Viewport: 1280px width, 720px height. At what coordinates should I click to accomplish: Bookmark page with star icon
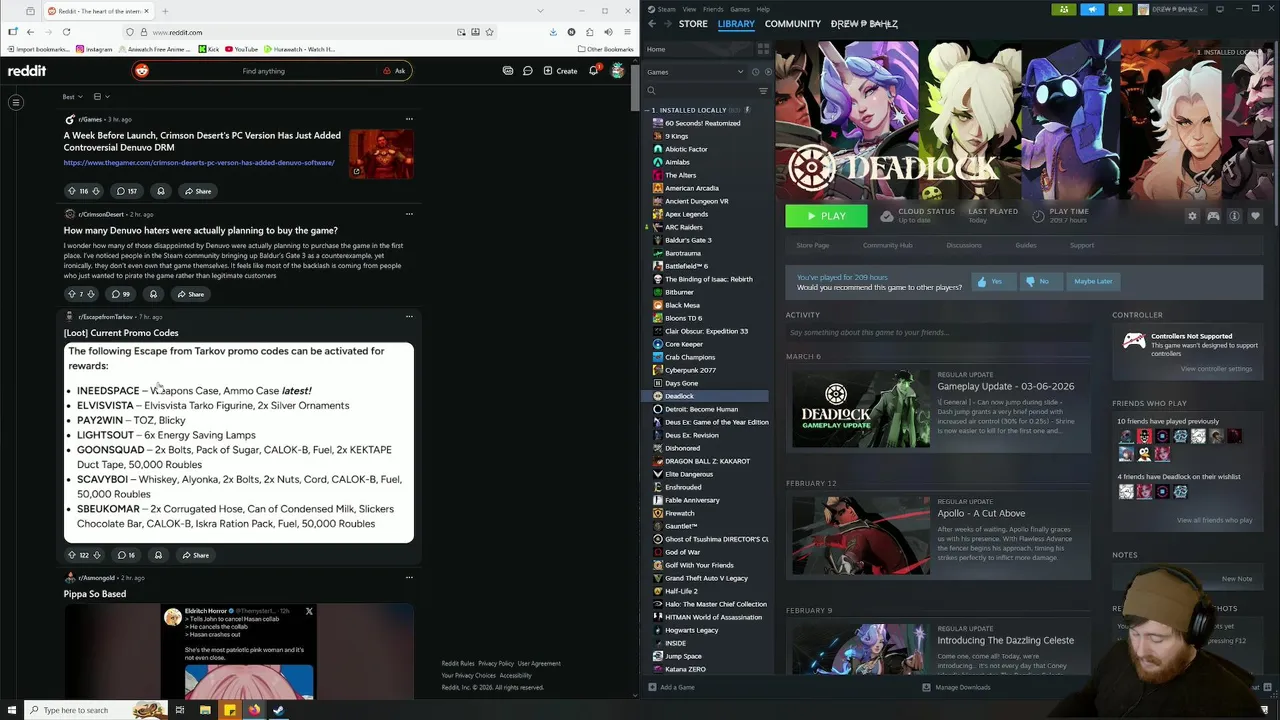[x=489, y=32]
